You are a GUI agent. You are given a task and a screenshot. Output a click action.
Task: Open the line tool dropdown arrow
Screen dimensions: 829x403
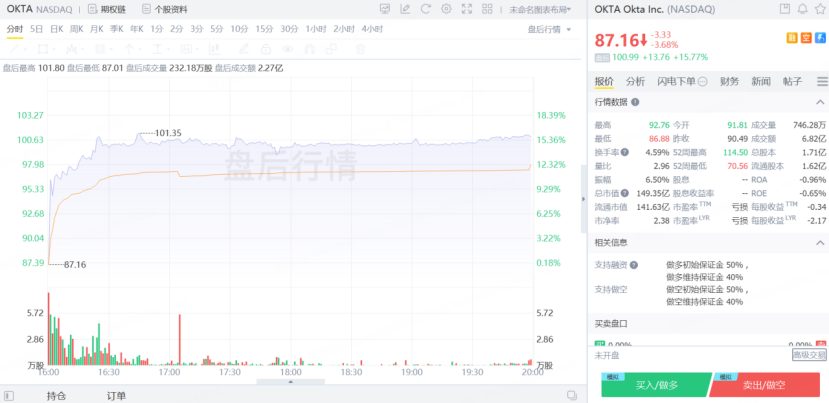tap(25, 49)
